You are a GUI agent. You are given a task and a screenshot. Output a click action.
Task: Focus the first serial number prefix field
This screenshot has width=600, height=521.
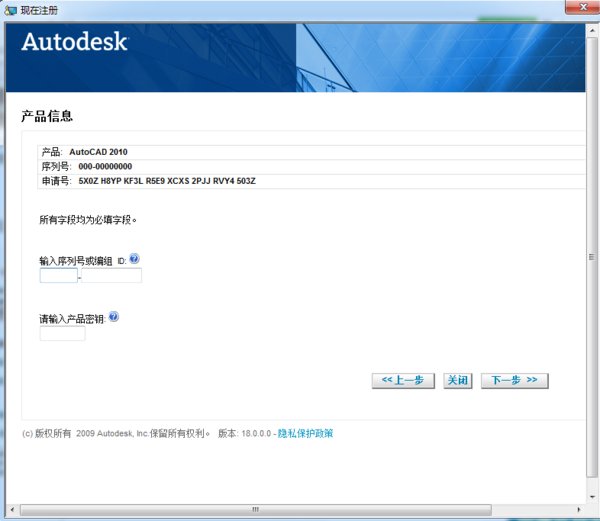[59, 275]
